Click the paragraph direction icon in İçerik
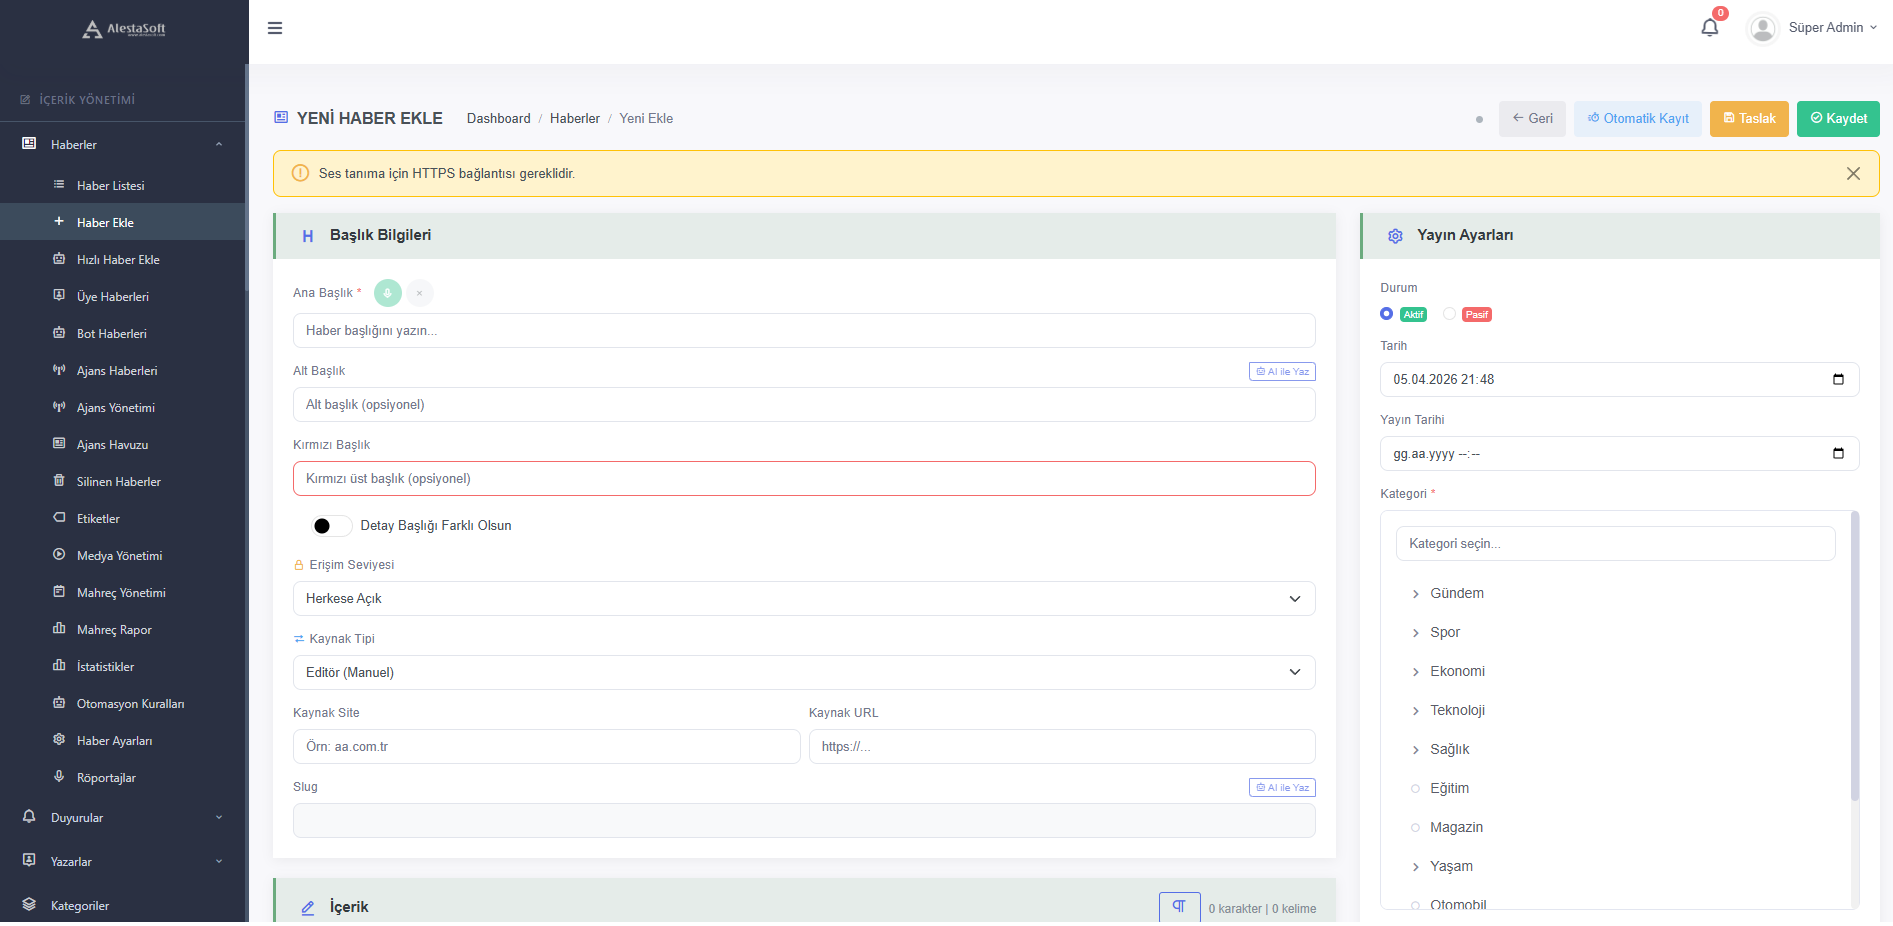This screenshot has height=926, width=1893. click(1179, 906)
